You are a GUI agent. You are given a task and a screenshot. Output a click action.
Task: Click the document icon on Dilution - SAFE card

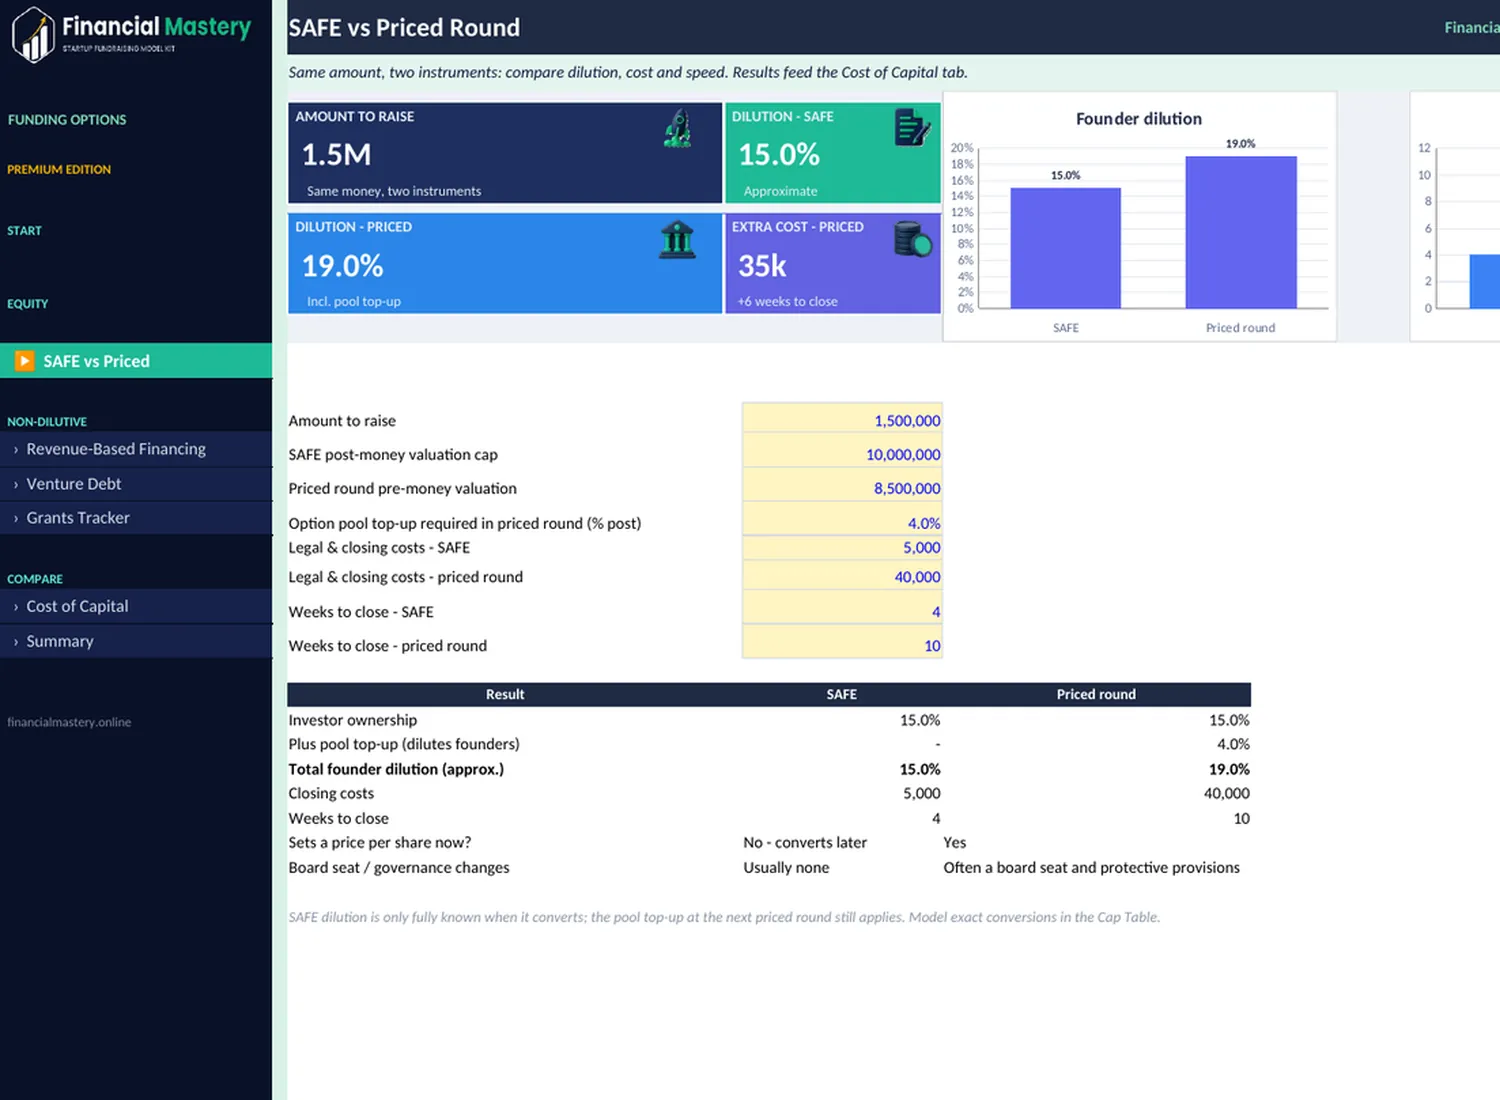coord(912,127)
